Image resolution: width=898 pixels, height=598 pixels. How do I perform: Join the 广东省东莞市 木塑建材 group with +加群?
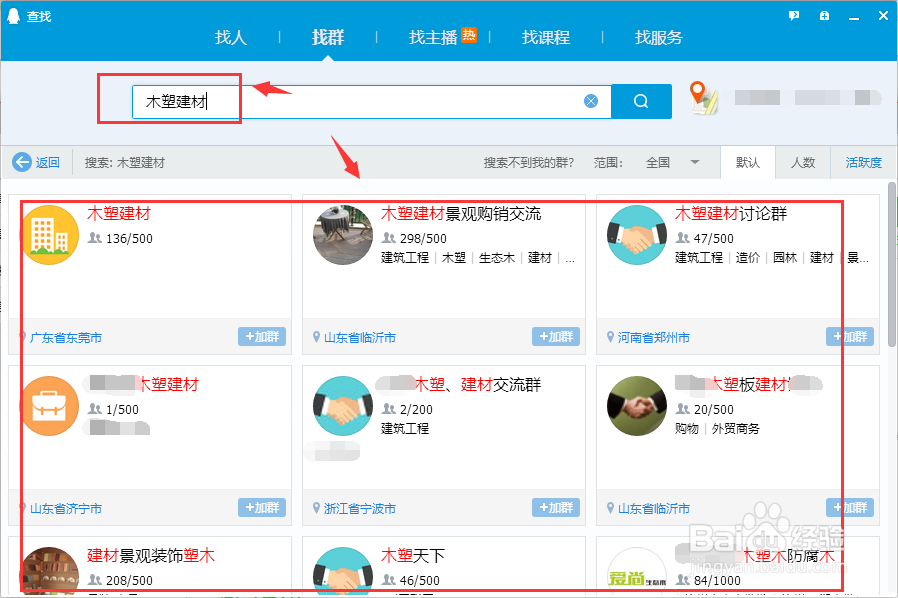point(262,336)
